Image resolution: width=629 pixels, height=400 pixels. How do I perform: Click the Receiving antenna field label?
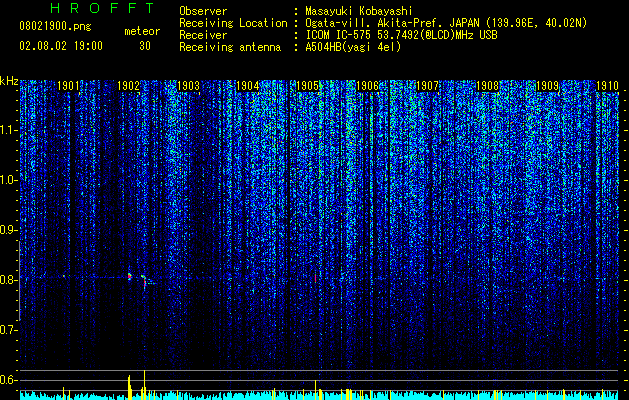tap(230, 47)
